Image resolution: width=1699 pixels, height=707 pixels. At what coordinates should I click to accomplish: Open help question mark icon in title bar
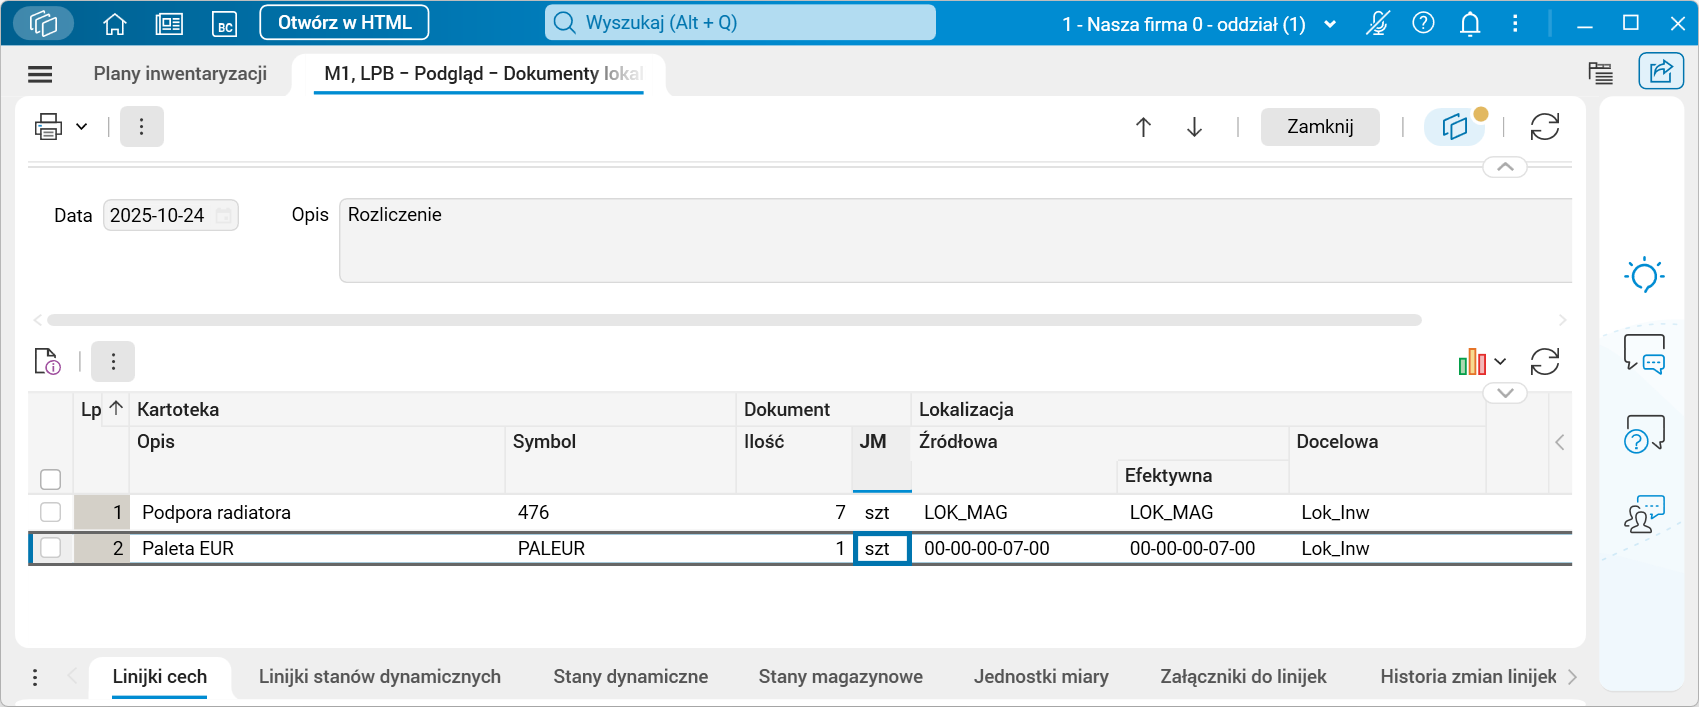[x=1423, y=23]
